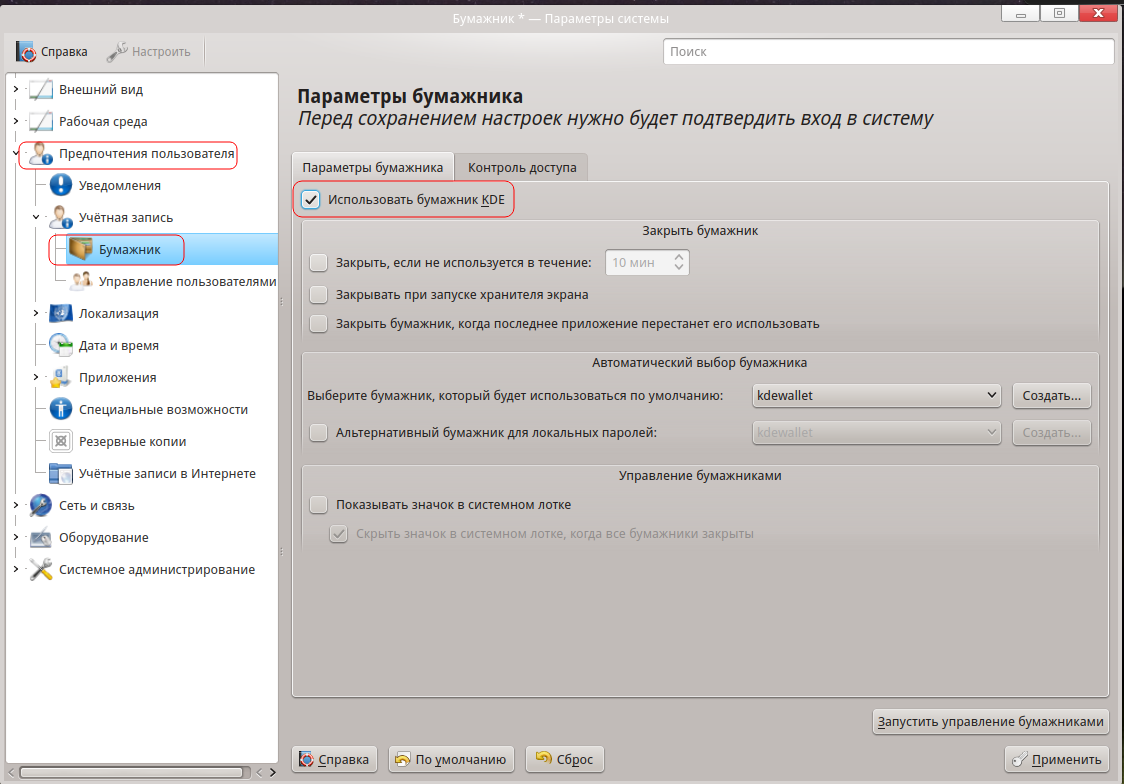
Task: Click the По умолчанию restore icon
Action: (403, 759)
